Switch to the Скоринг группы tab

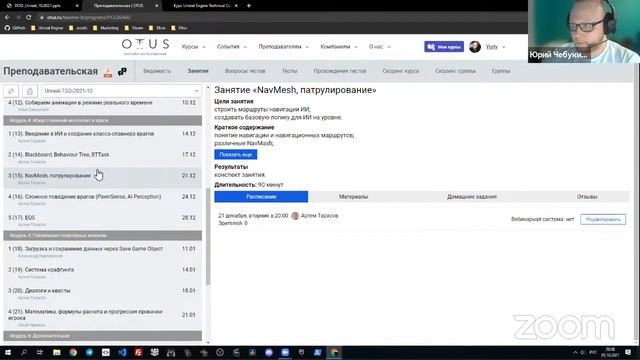tap(455, 71)
